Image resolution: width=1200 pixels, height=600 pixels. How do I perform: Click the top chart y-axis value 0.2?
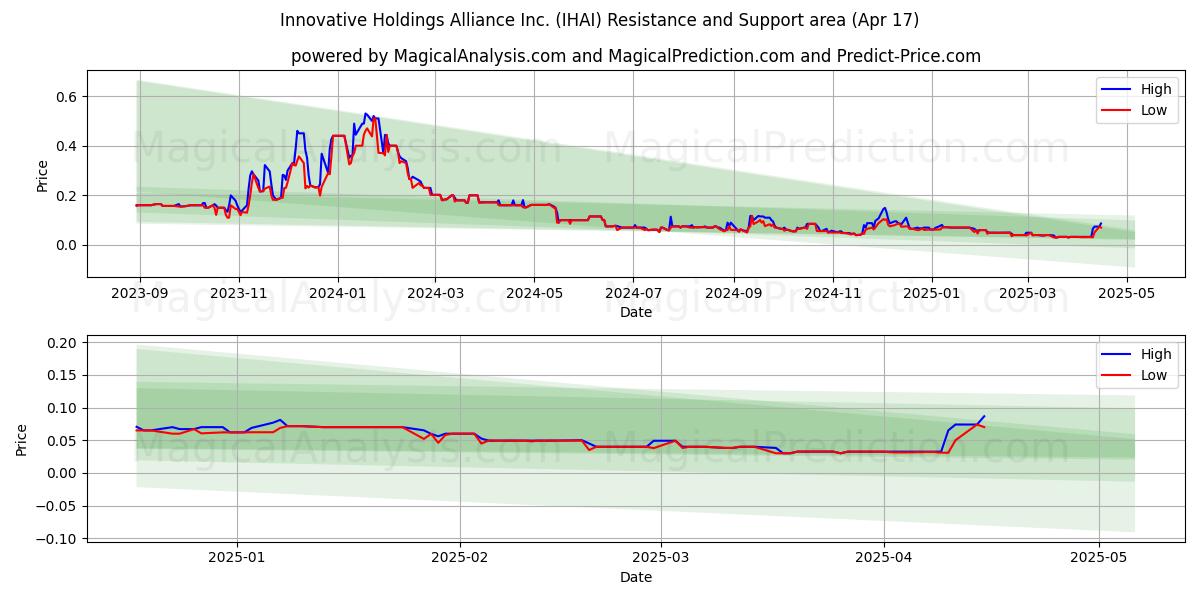(68, 196)
